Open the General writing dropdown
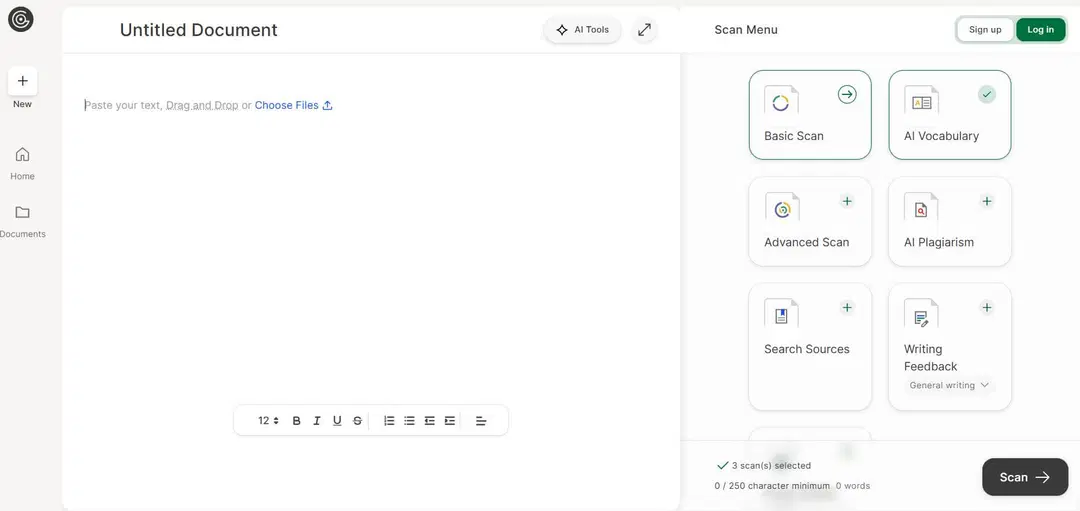Viewport: 1080px width, 511px height. [949, 385]
